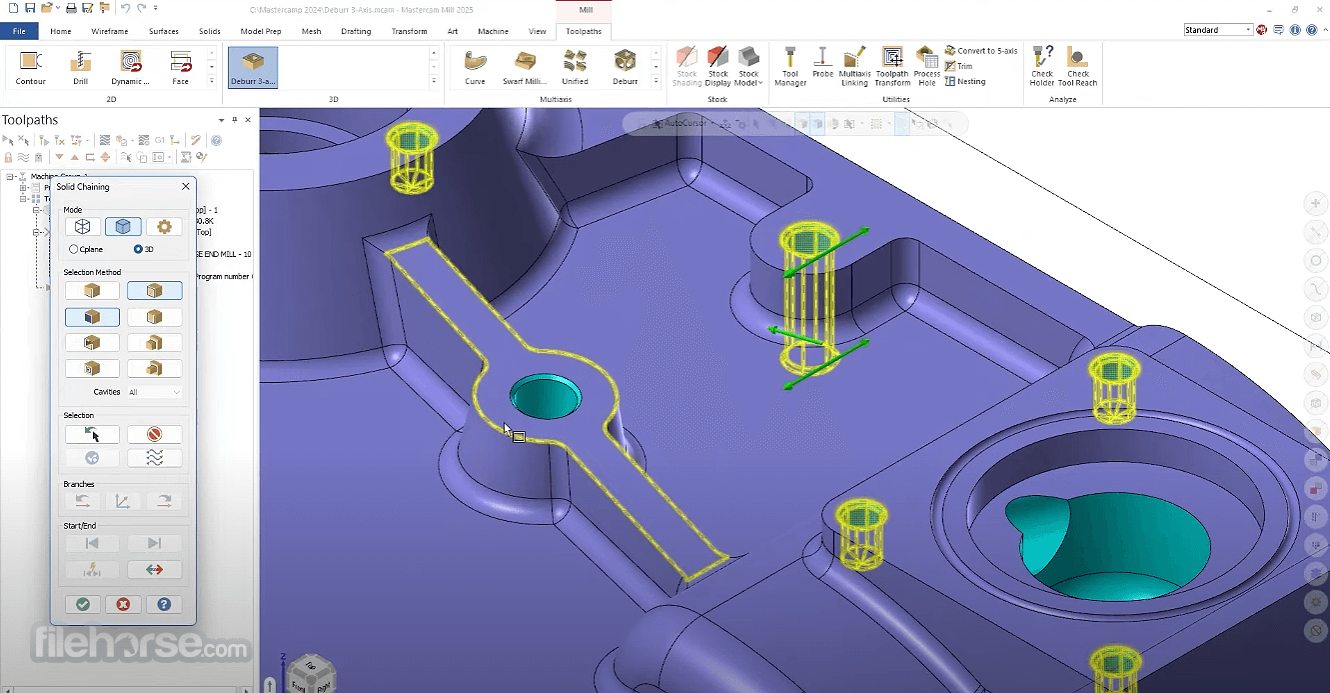Click the Nesting utility
Screen dimensions: 1330x693
coord(965,81)
